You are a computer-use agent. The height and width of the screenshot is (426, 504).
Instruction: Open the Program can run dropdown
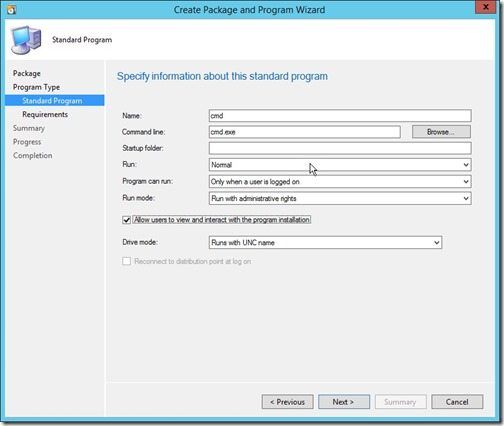pos(340,182)
